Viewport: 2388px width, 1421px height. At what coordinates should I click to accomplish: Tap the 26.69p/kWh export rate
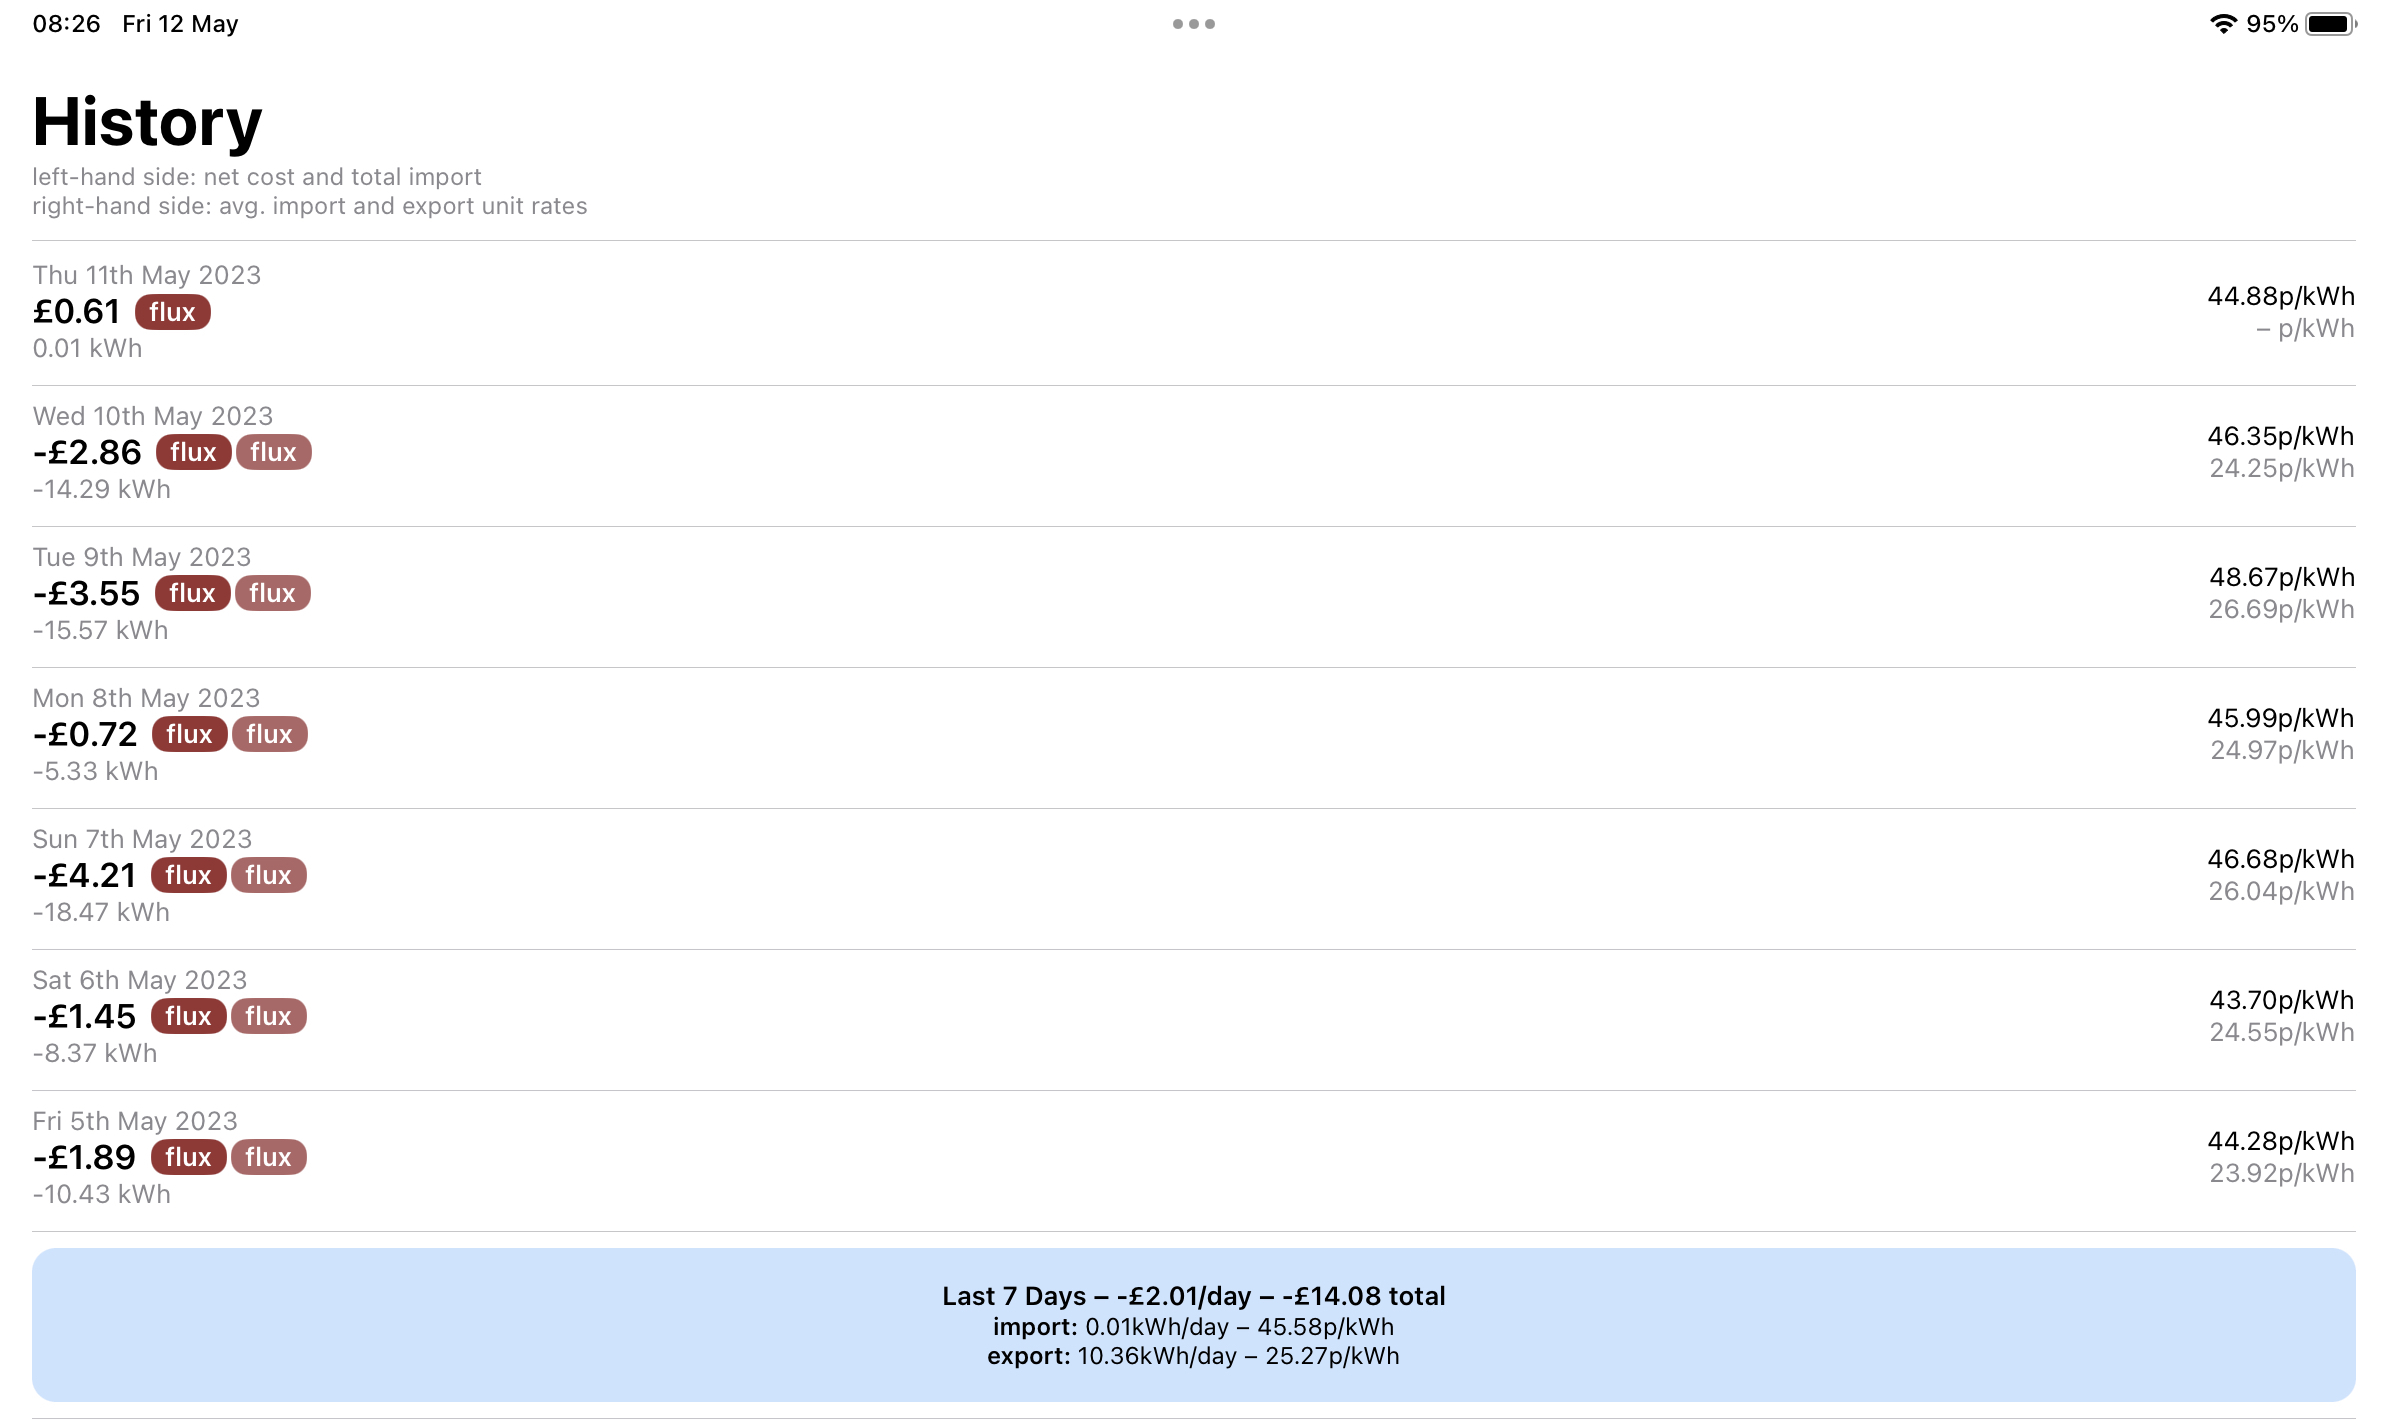click(x=2282, y=609)
